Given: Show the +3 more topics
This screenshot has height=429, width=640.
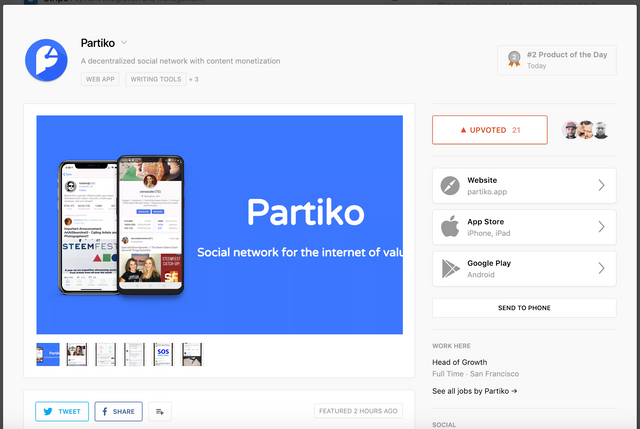Looking at the screenshot, I should click(x=194, y=79).
